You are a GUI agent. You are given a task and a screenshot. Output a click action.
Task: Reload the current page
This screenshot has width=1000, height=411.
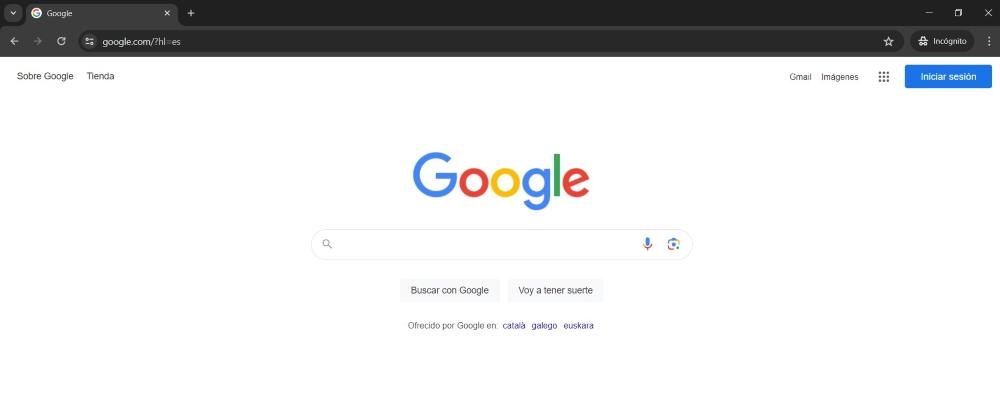click(x=61, y=41)
